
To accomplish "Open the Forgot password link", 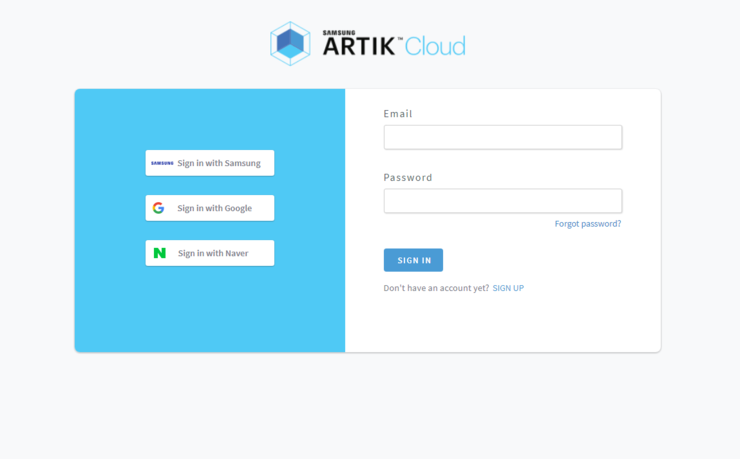I will coord(588,224).
